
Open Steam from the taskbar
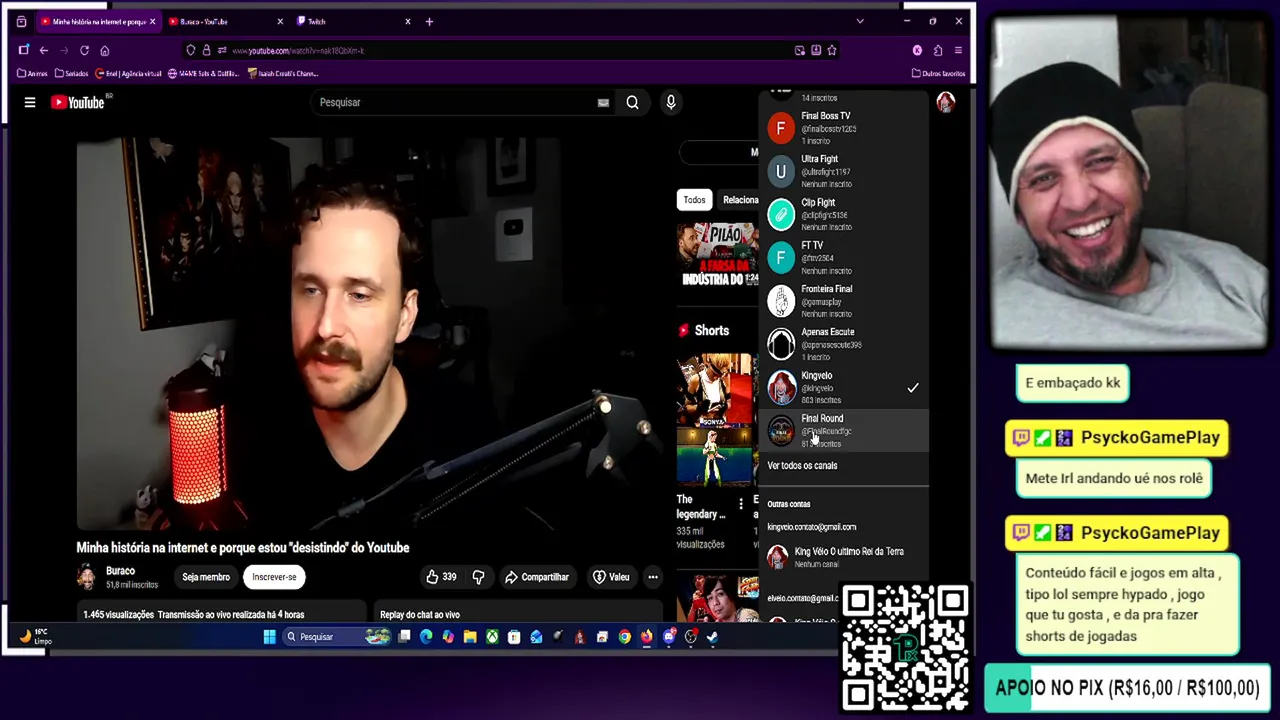(x=712, y=636)
